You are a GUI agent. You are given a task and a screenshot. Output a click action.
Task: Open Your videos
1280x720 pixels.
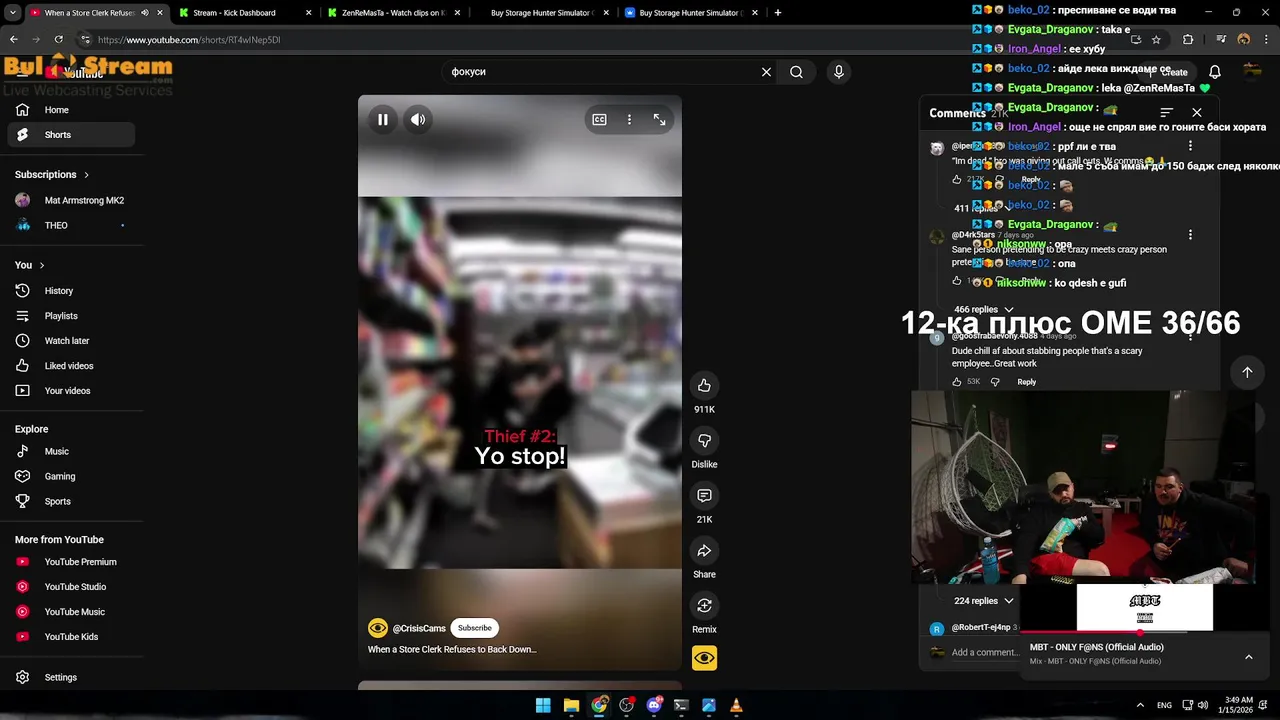click(70, 391)
